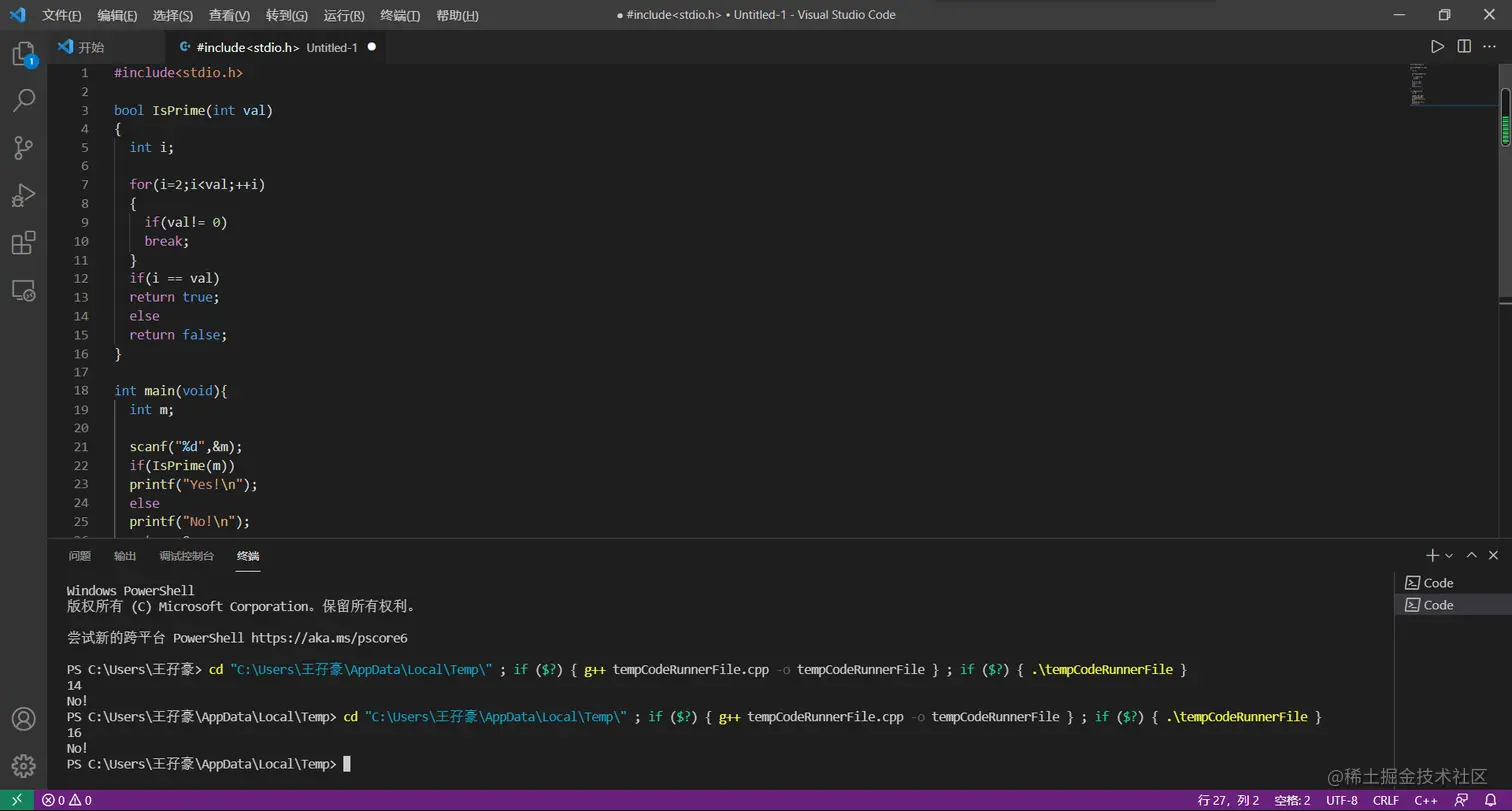Viewport: 1512px width, 811px height.
Task: Open the Source Control view
Action: (23, 148)
